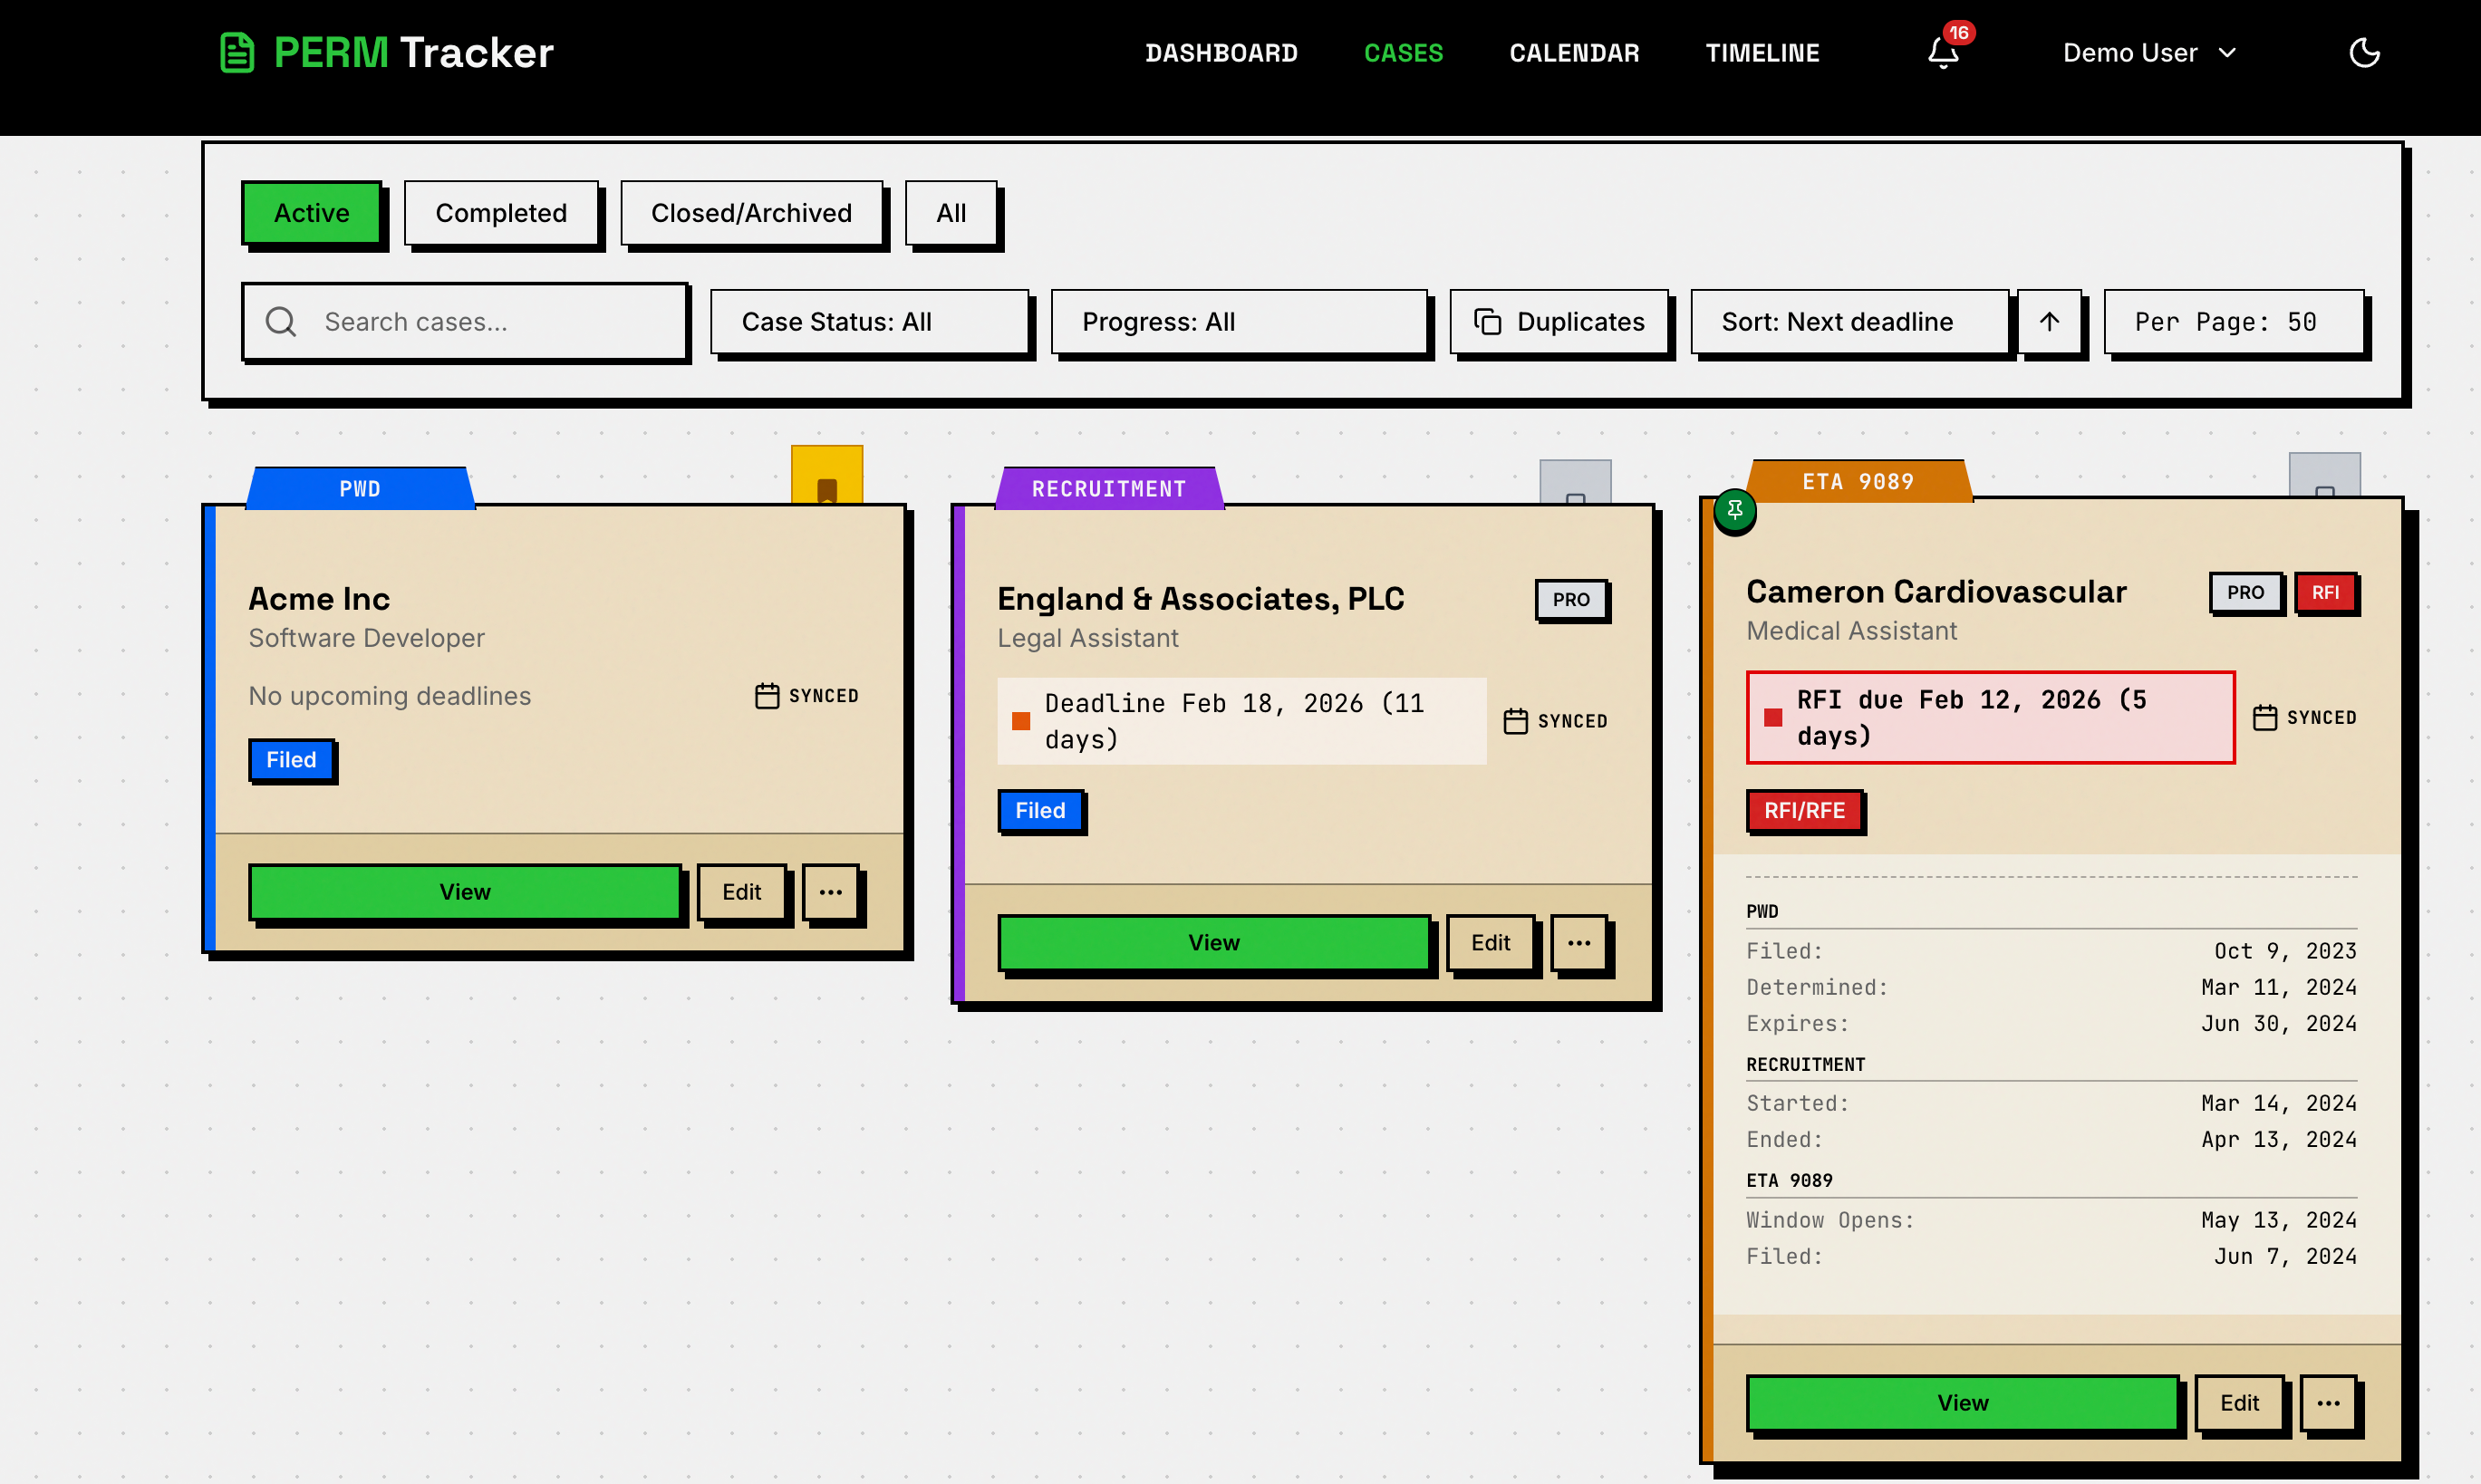Click View on the England & Associates case
2481x1484 pixels.
1214,941
